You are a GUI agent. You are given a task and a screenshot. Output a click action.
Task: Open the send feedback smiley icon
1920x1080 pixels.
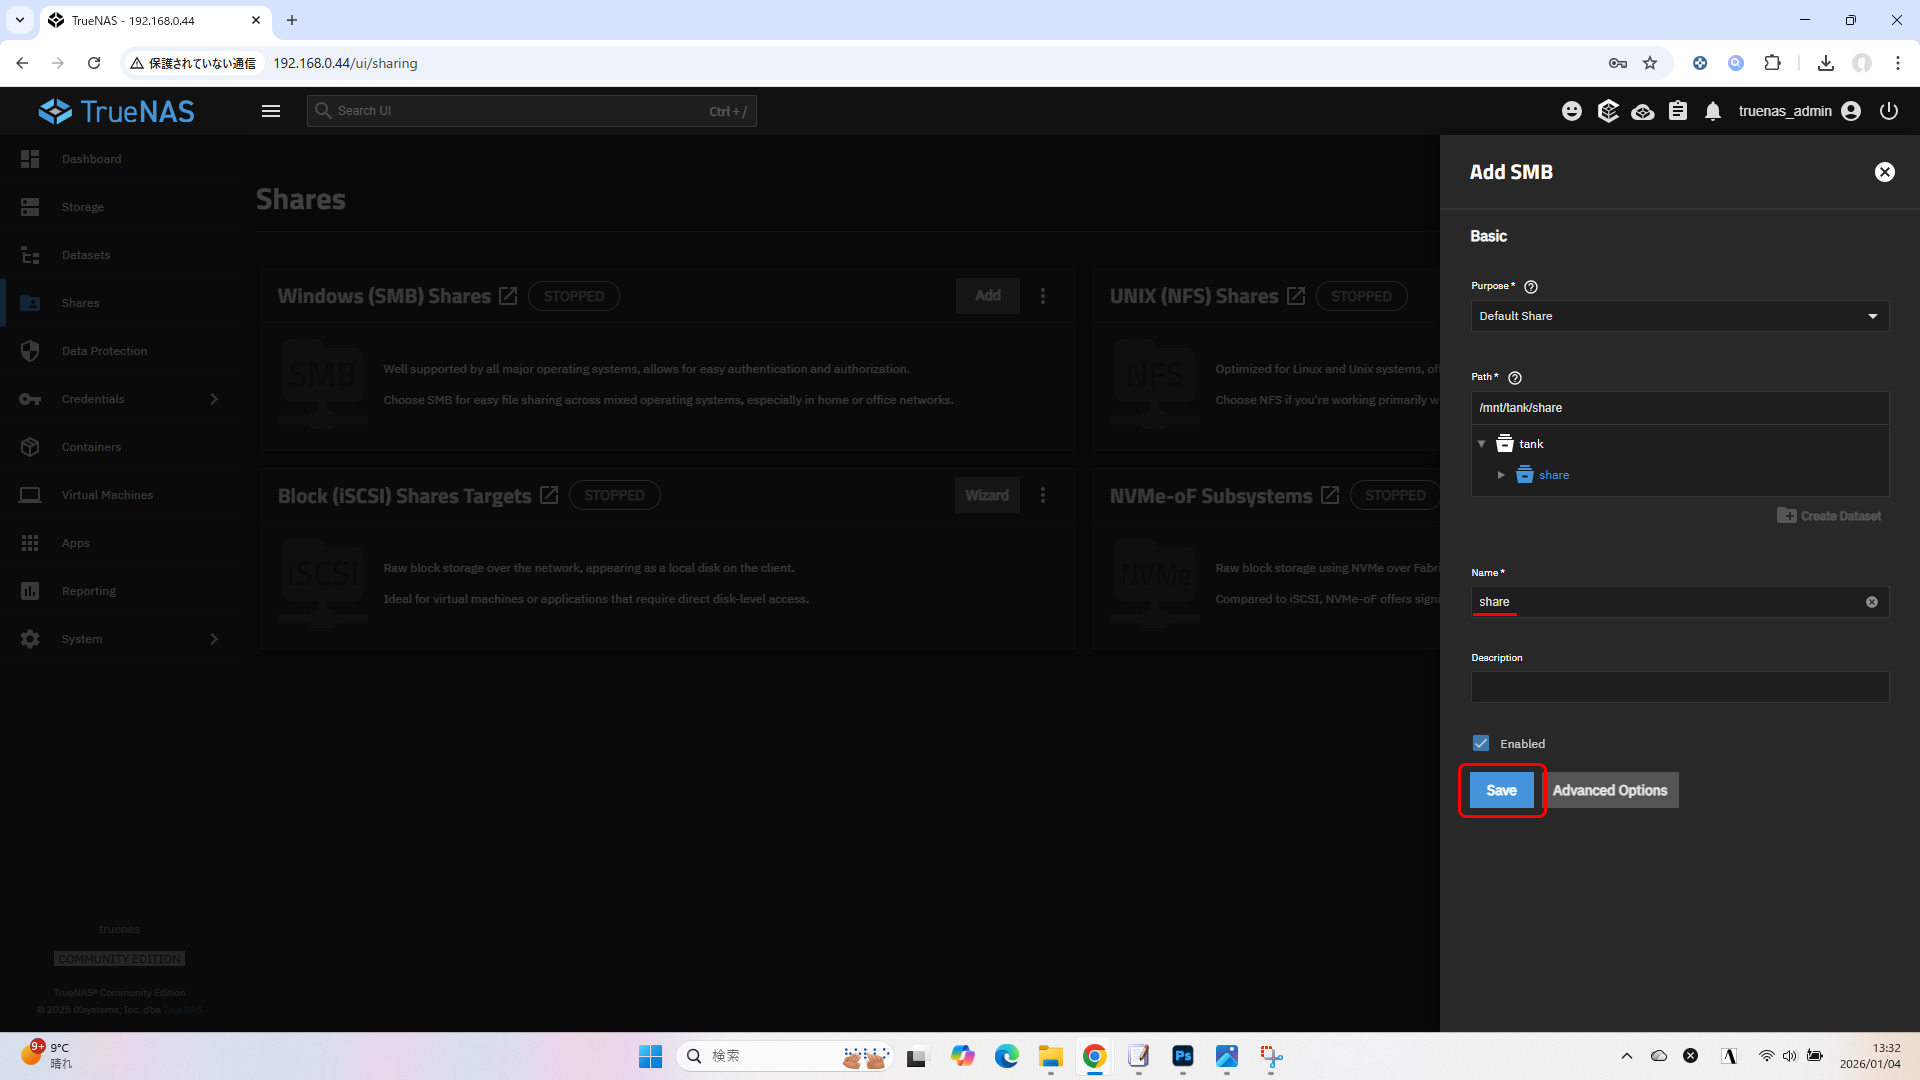click(1572, 111)
